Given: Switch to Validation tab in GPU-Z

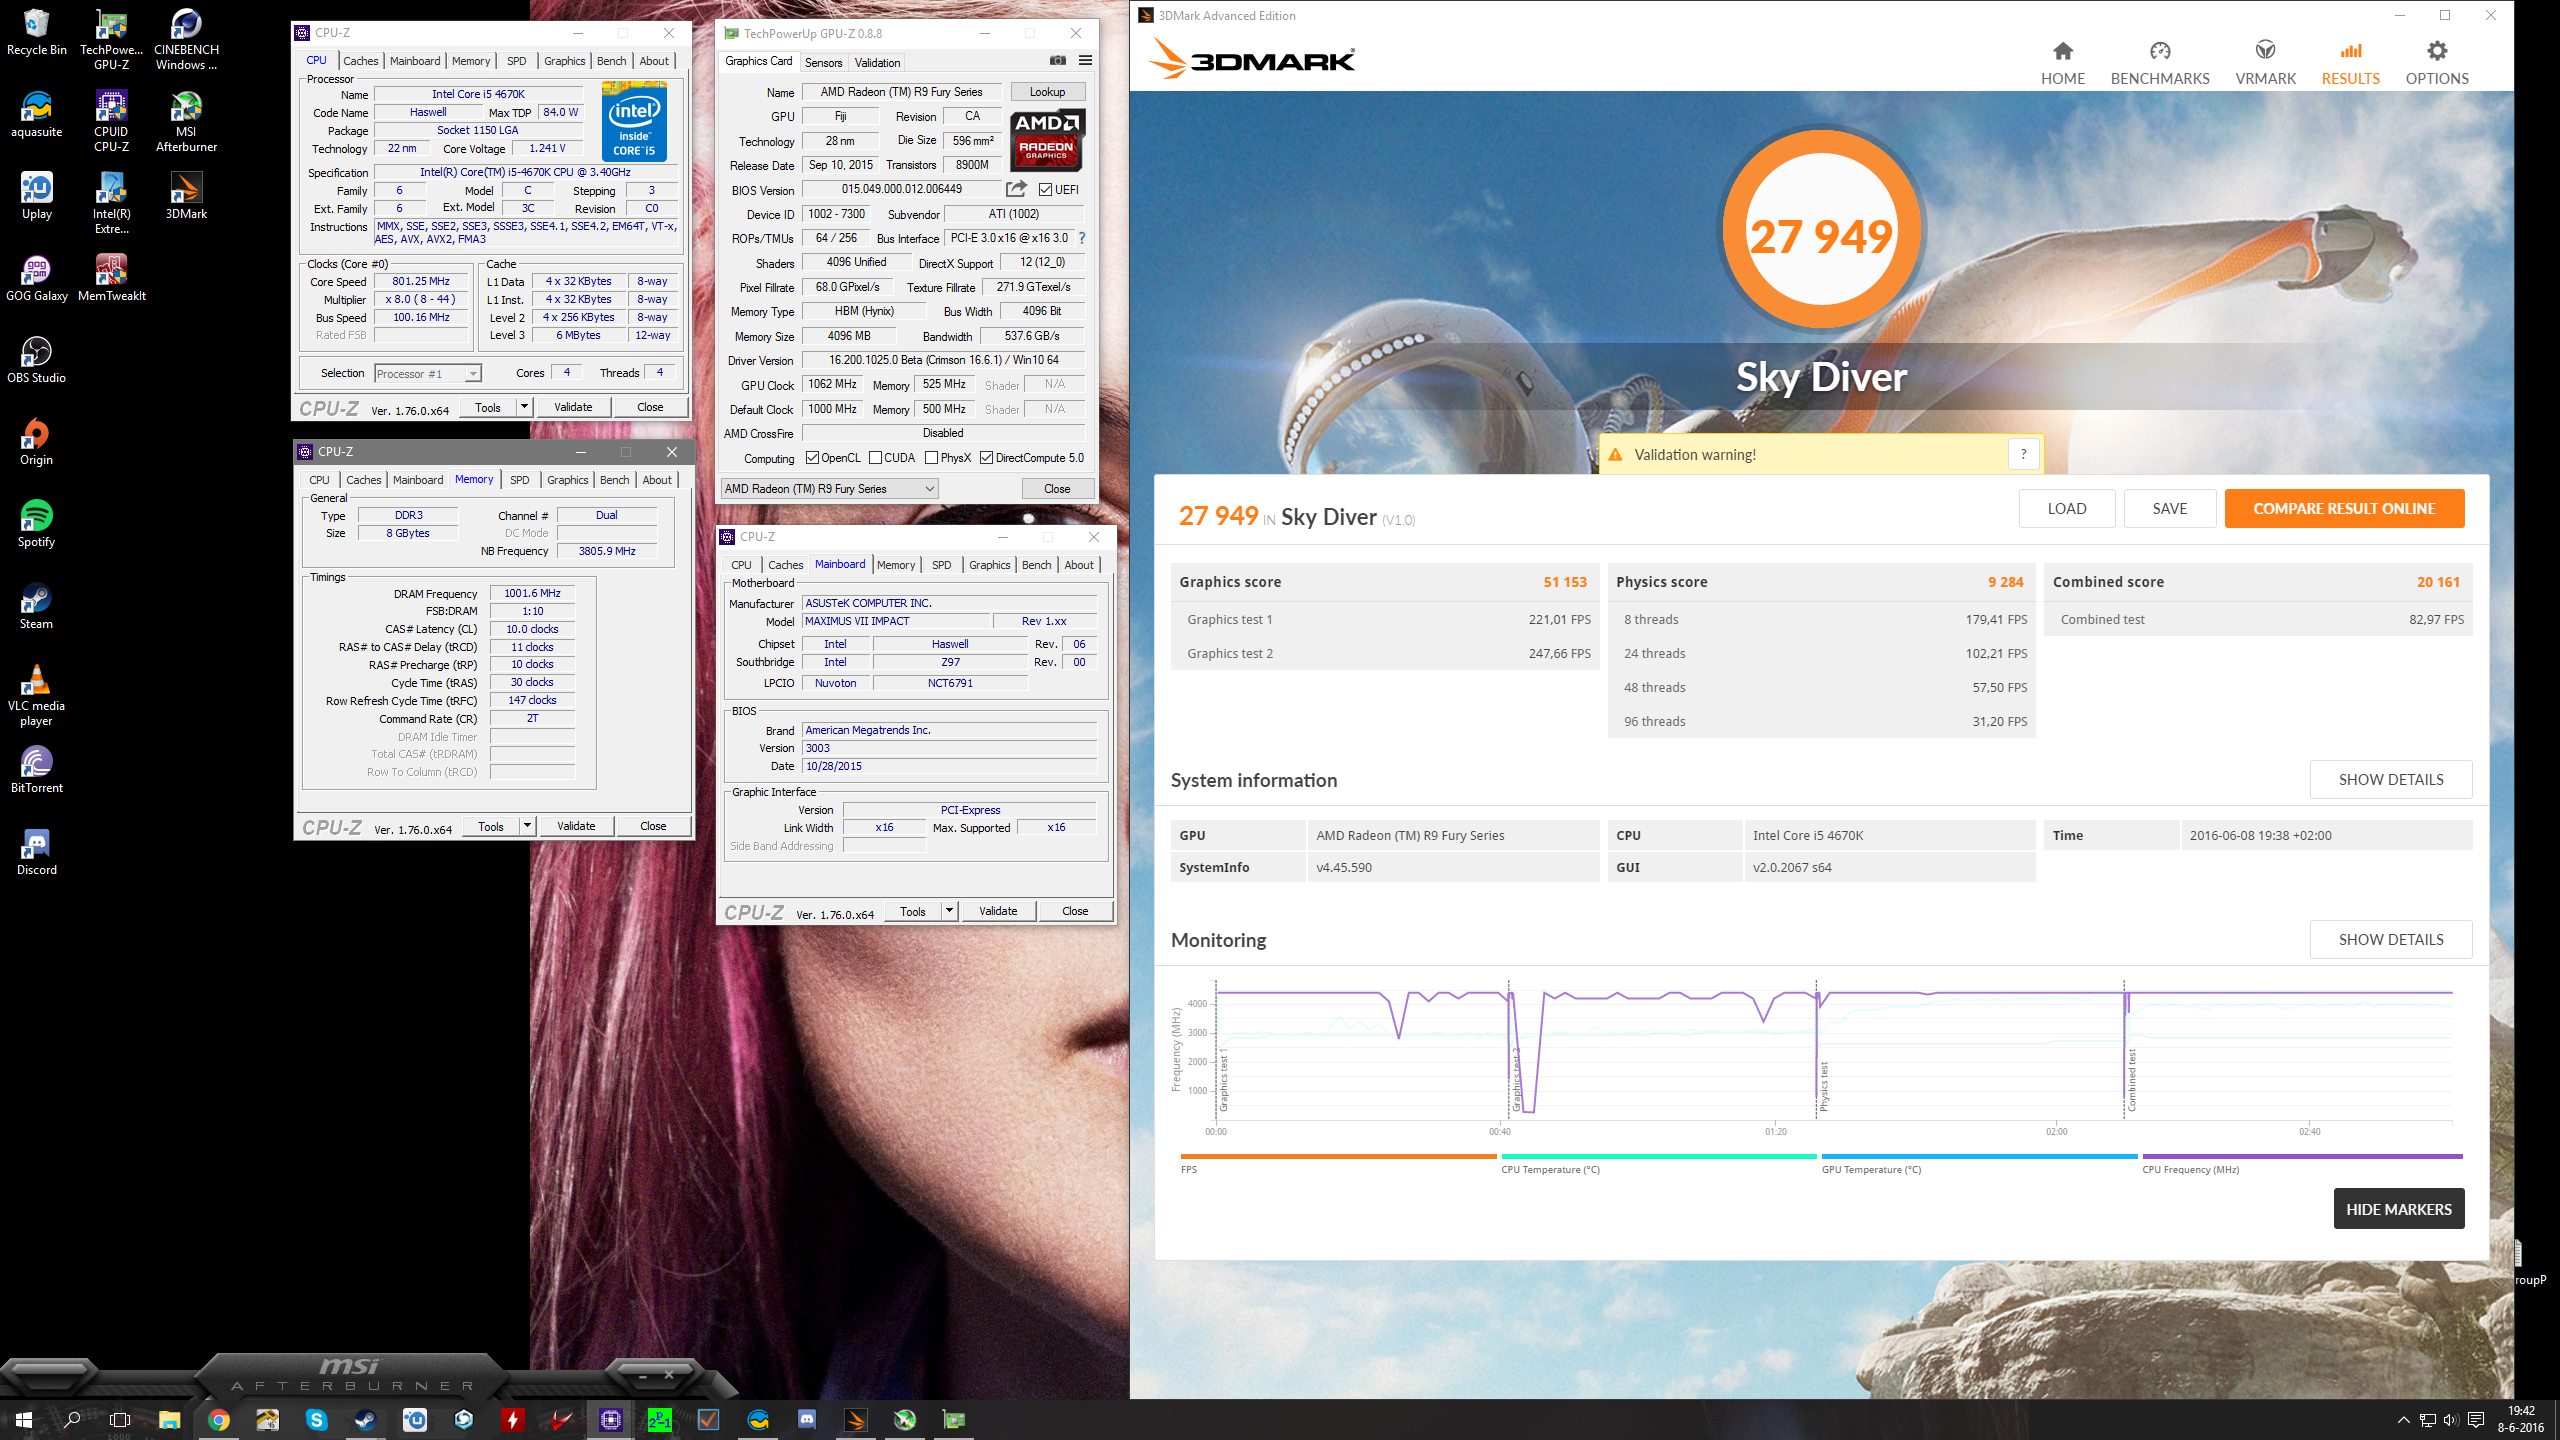Looking at the screenshot, I should point(877,62).
